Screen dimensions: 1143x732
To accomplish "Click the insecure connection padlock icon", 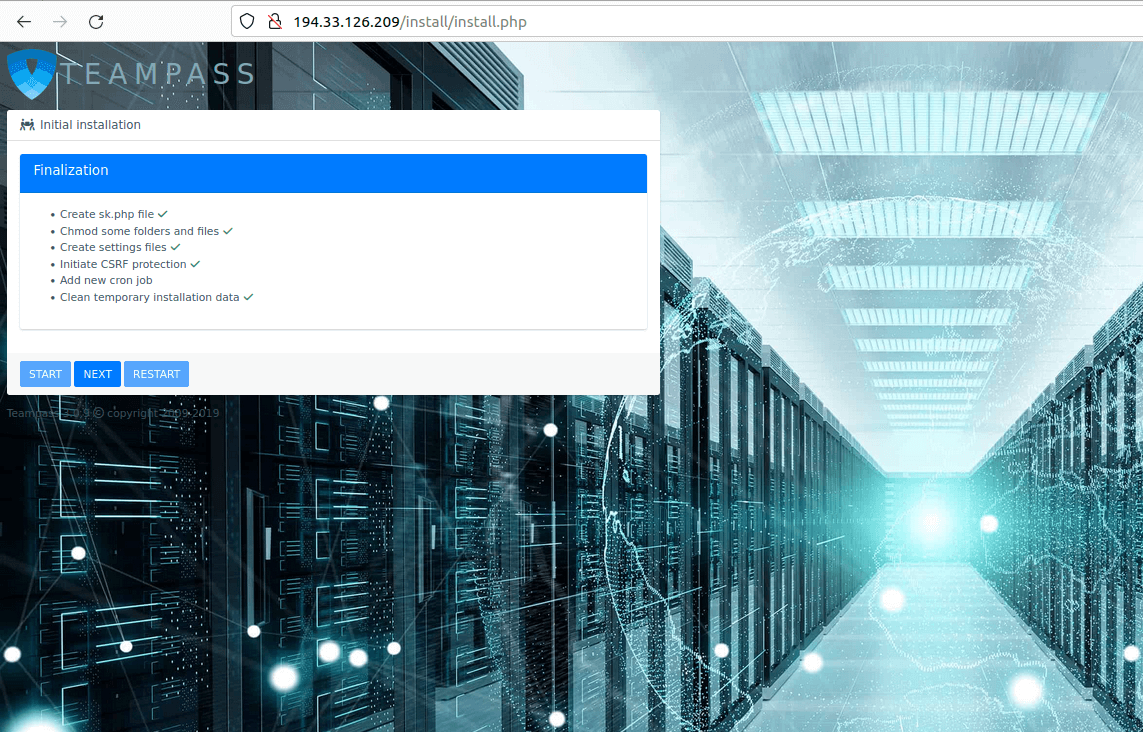I will point(274,22).
